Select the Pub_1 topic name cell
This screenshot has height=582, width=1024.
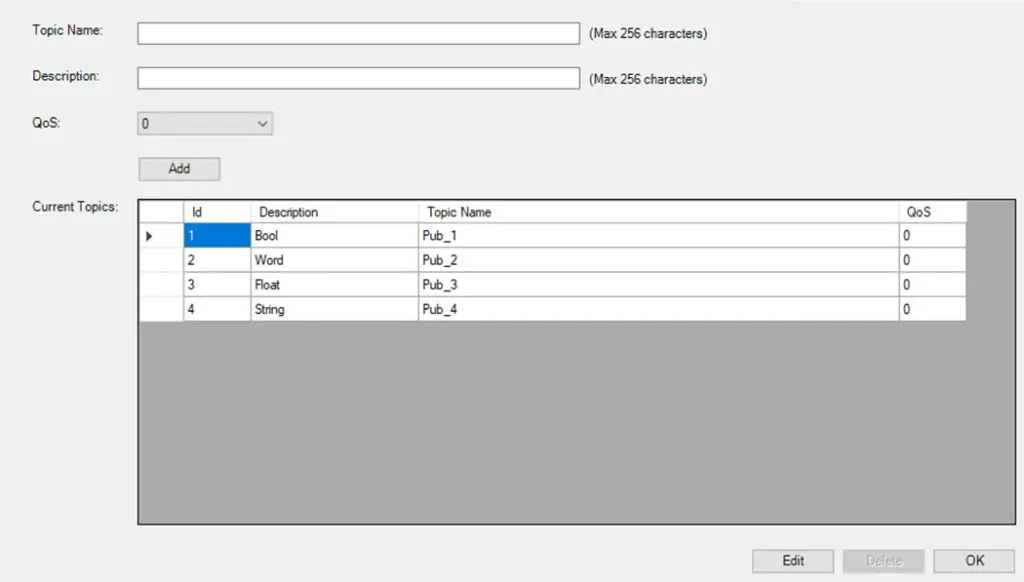coord(658,236)
